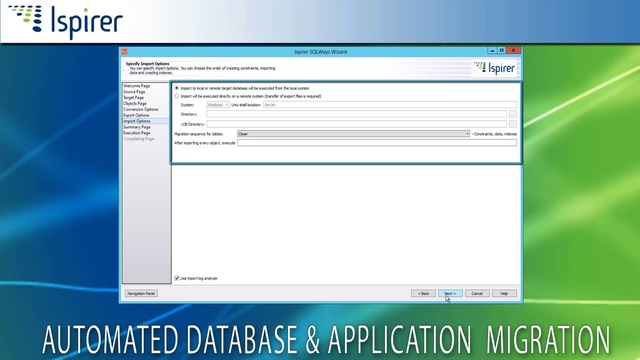Click the Next button
This screenshot has height=360, width=640.
click(450, 293)
